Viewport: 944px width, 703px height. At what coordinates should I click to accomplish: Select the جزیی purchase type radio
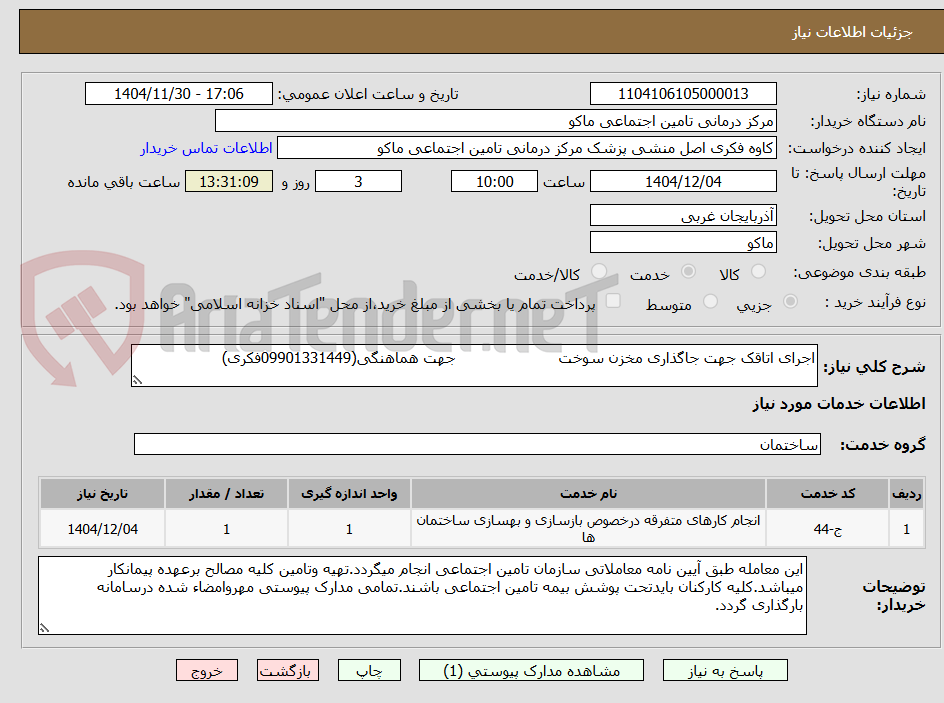(x=790, y=301)
